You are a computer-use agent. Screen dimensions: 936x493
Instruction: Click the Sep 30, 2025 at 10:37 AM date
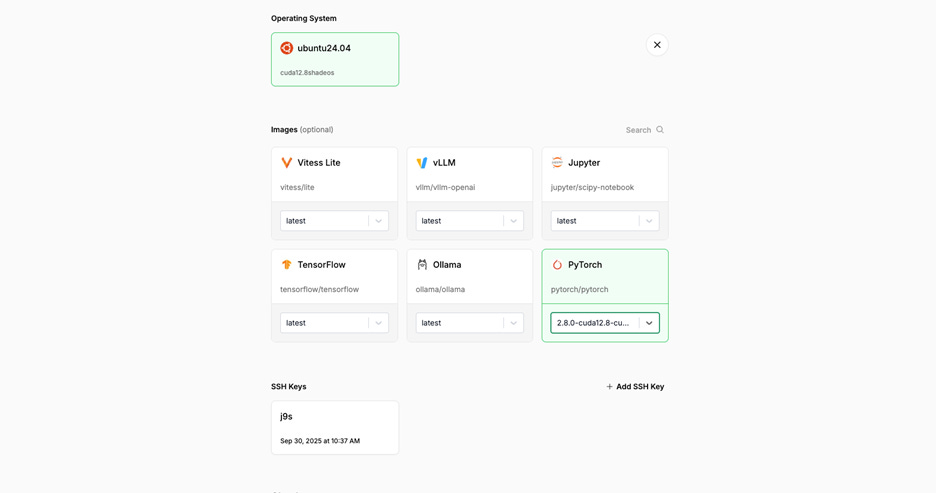(320, 441)
